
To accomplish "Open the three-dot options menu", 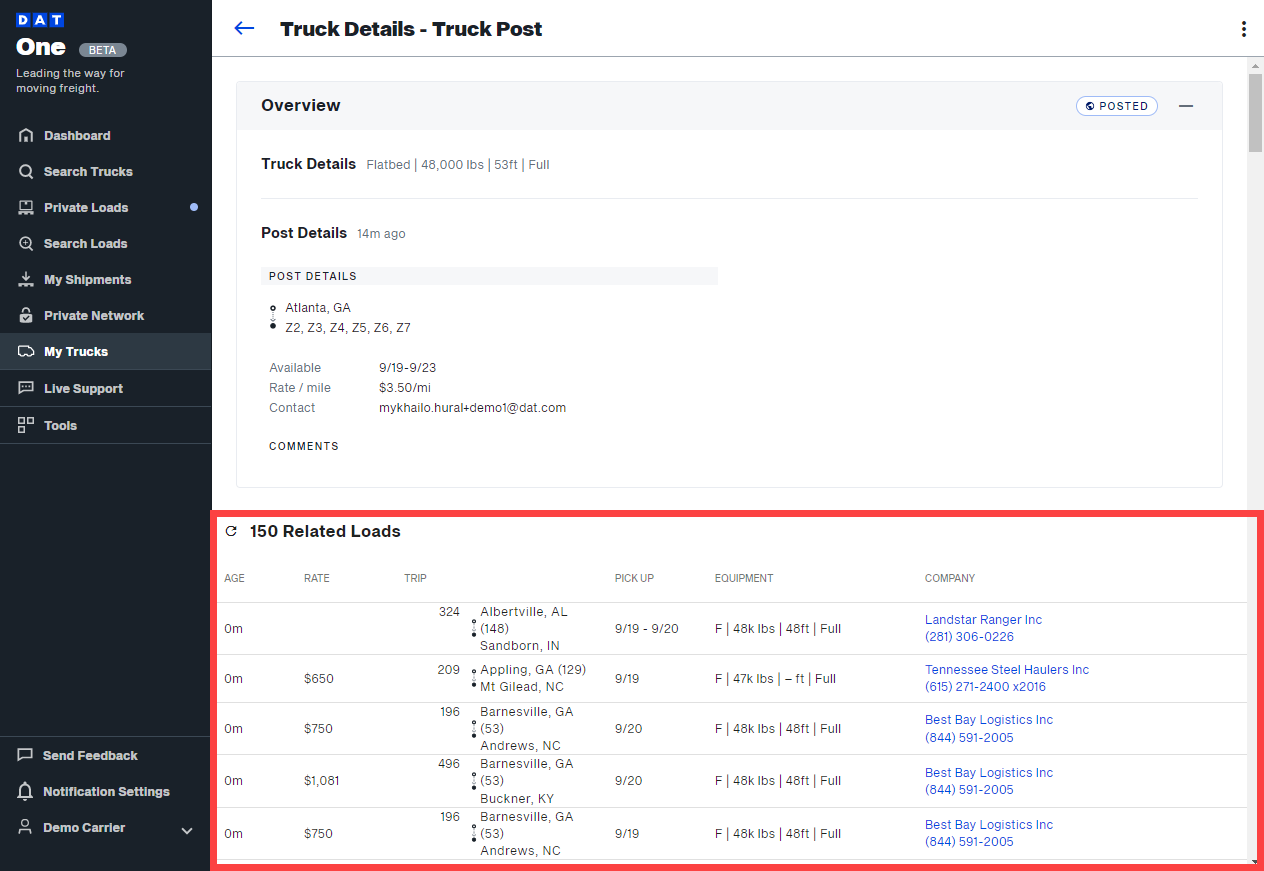I will click(1244, 29).
